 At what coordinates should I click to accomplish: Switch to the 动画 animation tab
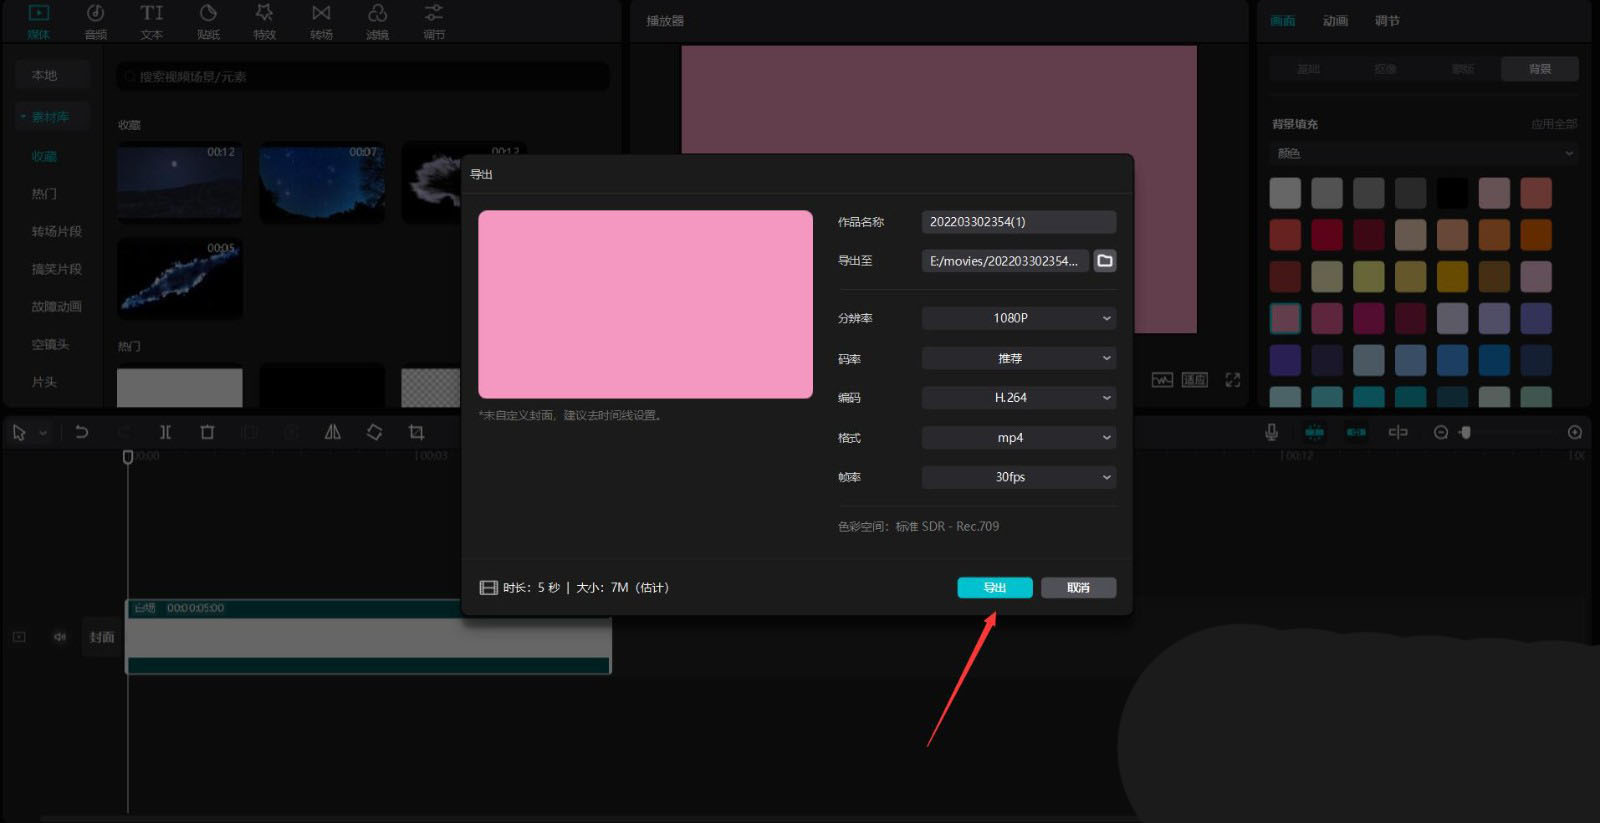tap(1335, 21)
